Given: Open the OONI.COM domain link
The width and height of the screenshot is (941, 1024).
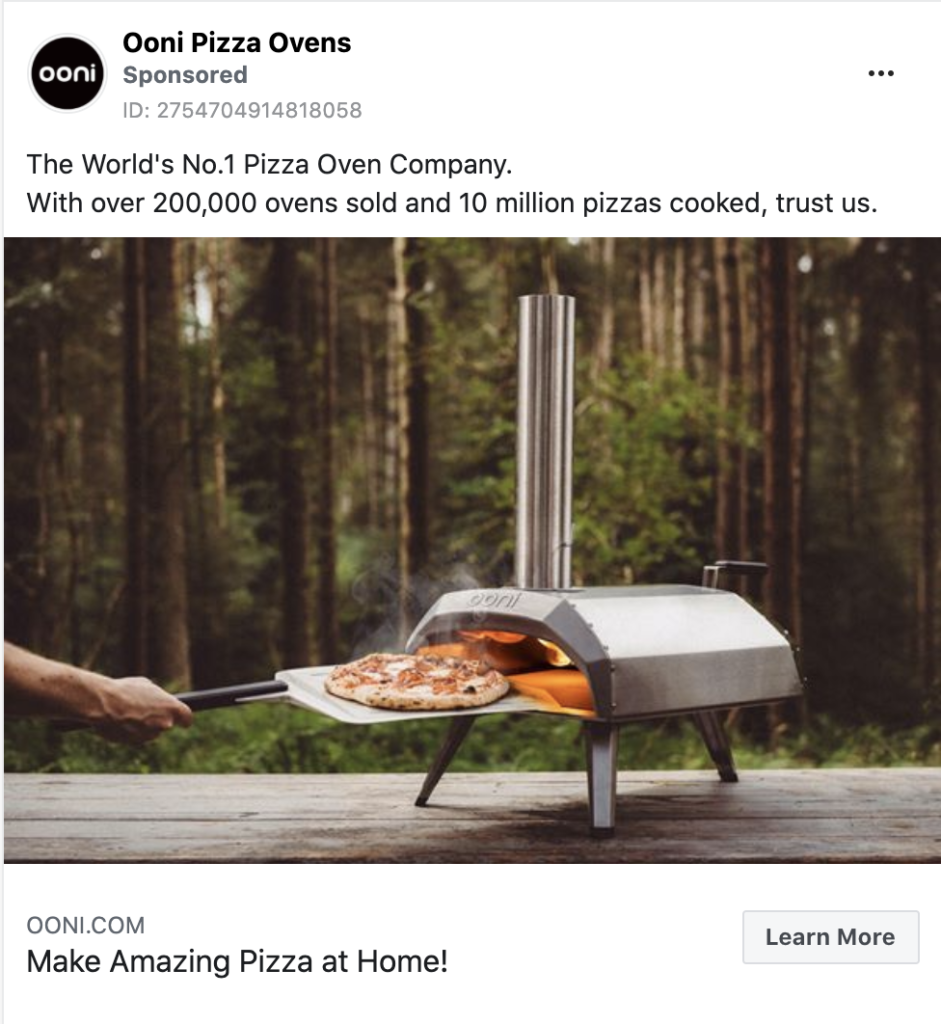Looking at the screenshot, I should (x=86, y=925).
